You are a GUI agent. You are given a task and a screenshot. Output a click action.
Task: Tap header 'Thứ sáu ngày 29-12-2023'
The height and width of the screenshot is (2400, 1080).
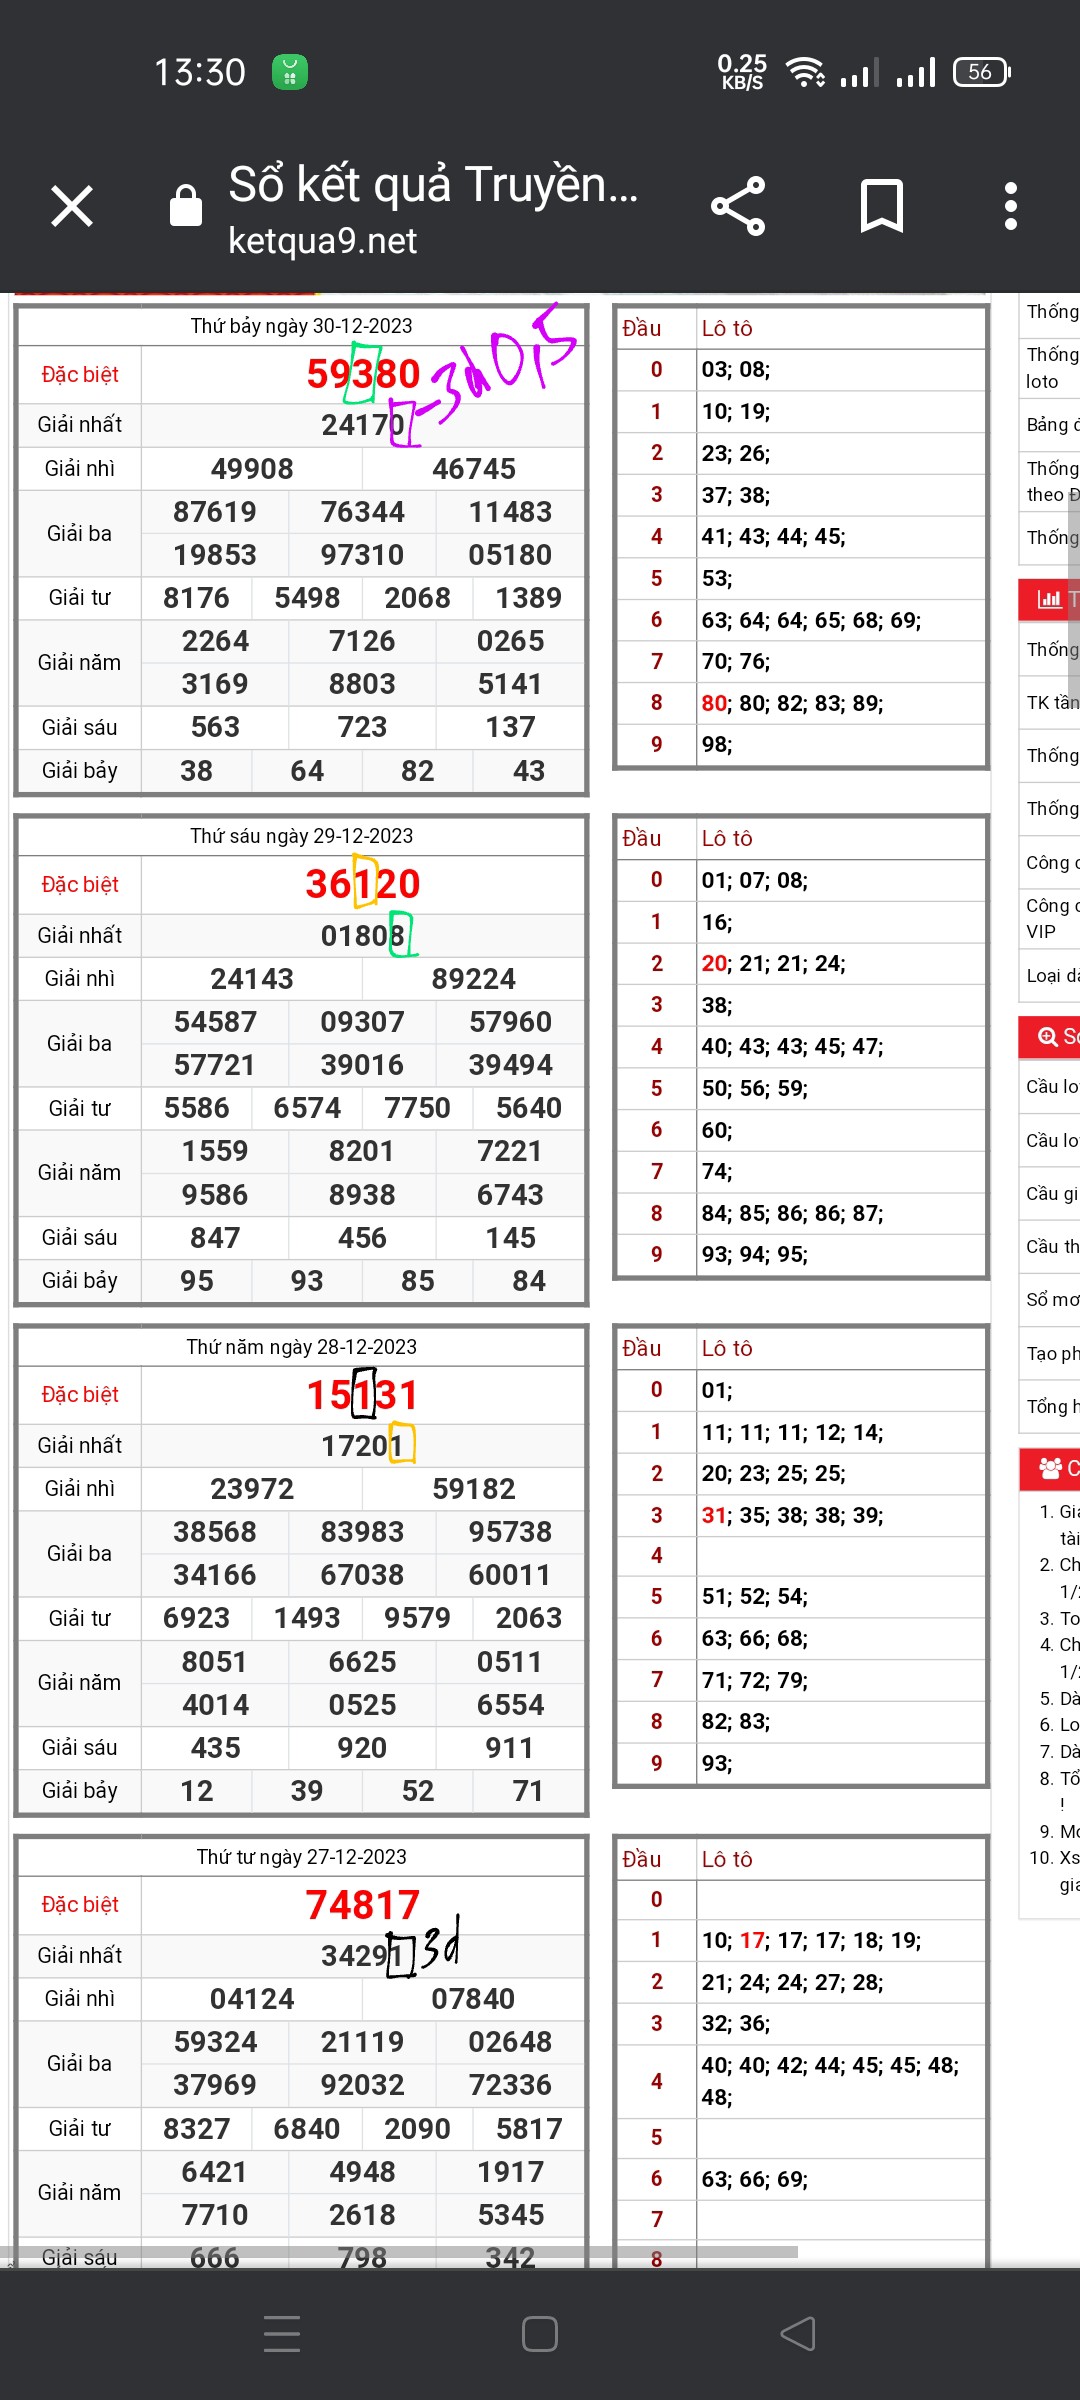301,836
